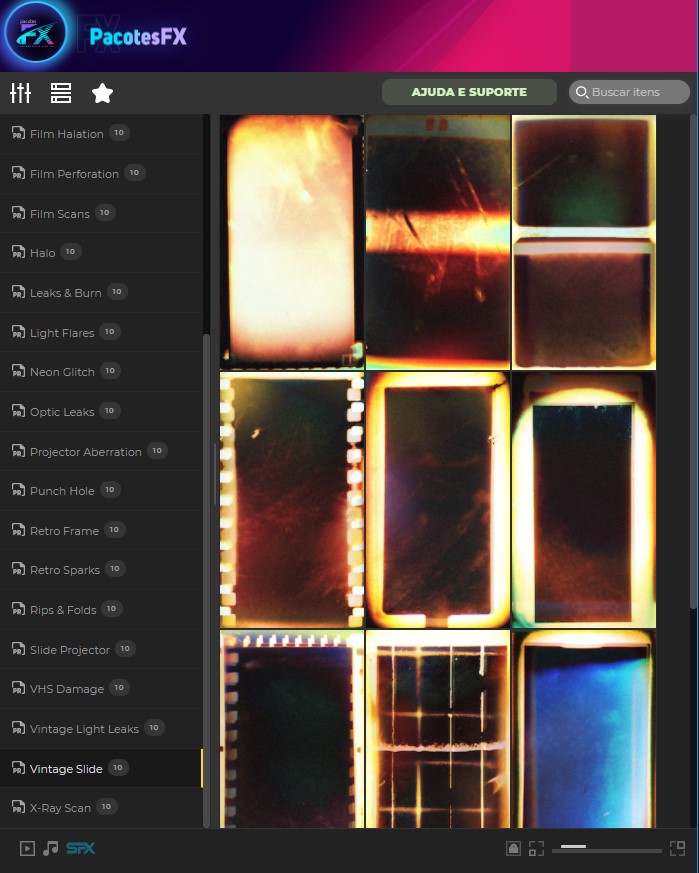Switch to list layout view icon
Viewport: 699px width, 873px height.
(x=61, y=93)
